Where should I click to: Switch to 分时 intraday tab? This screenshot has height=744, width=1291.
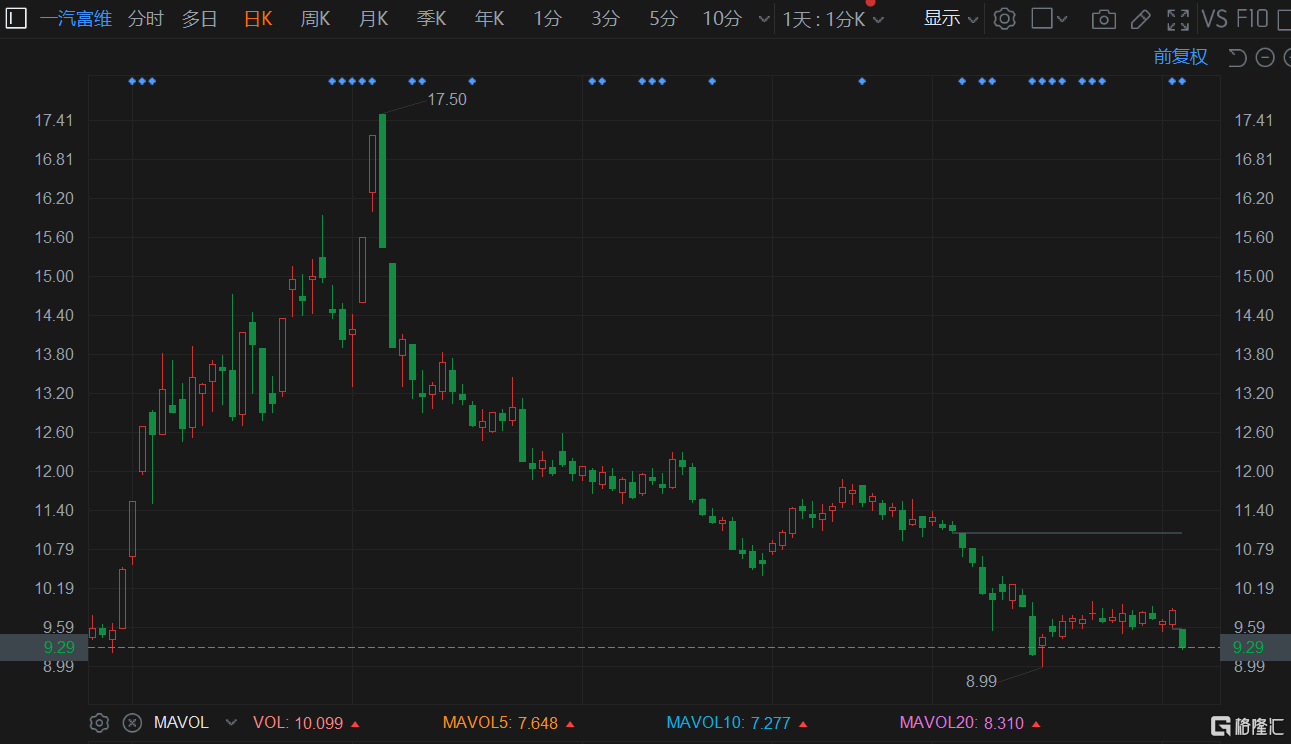[x=145, y=19]
